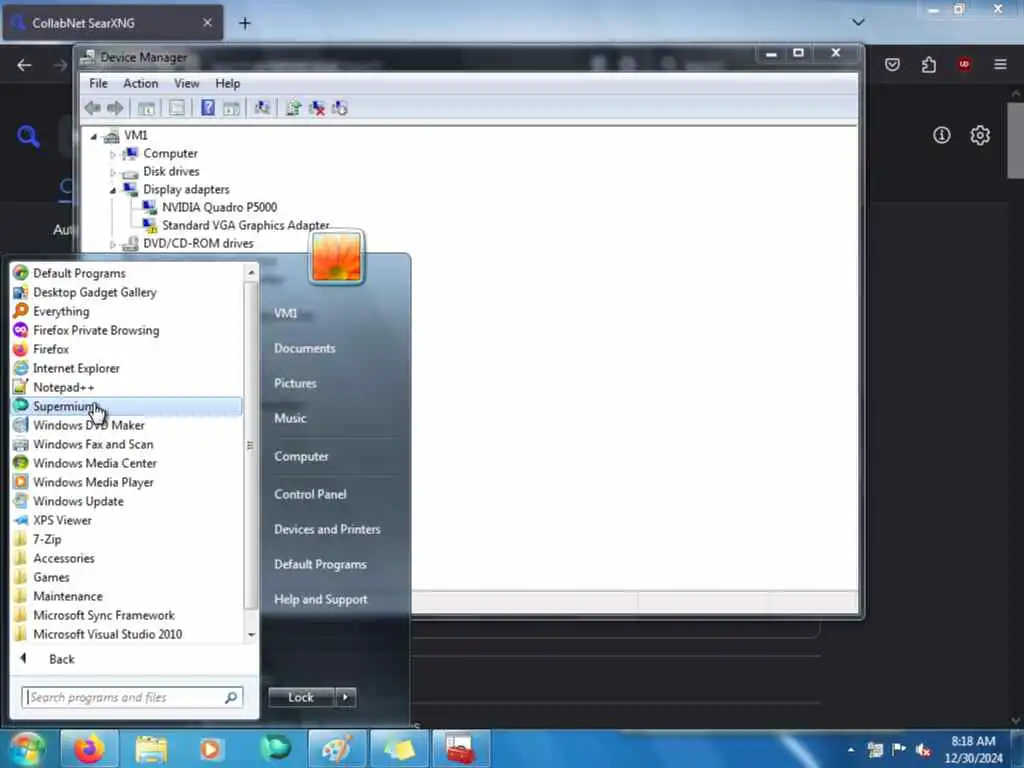
Task: Open the File menu in Device Manager
Action: pyautogui.click(x=99, y=83)
